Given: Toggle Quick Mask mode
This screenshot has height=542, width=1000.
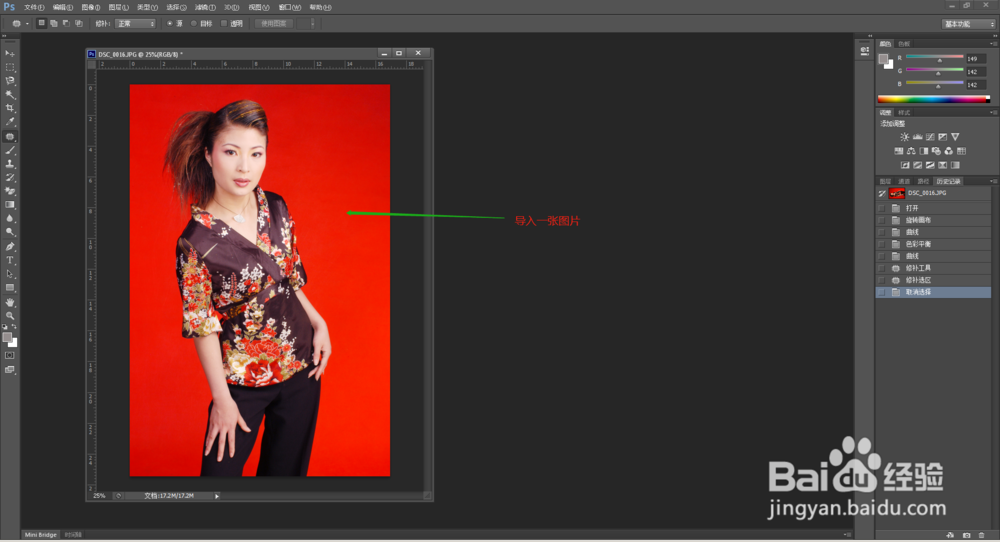Looking at the screenshot, I should [10, 356].
